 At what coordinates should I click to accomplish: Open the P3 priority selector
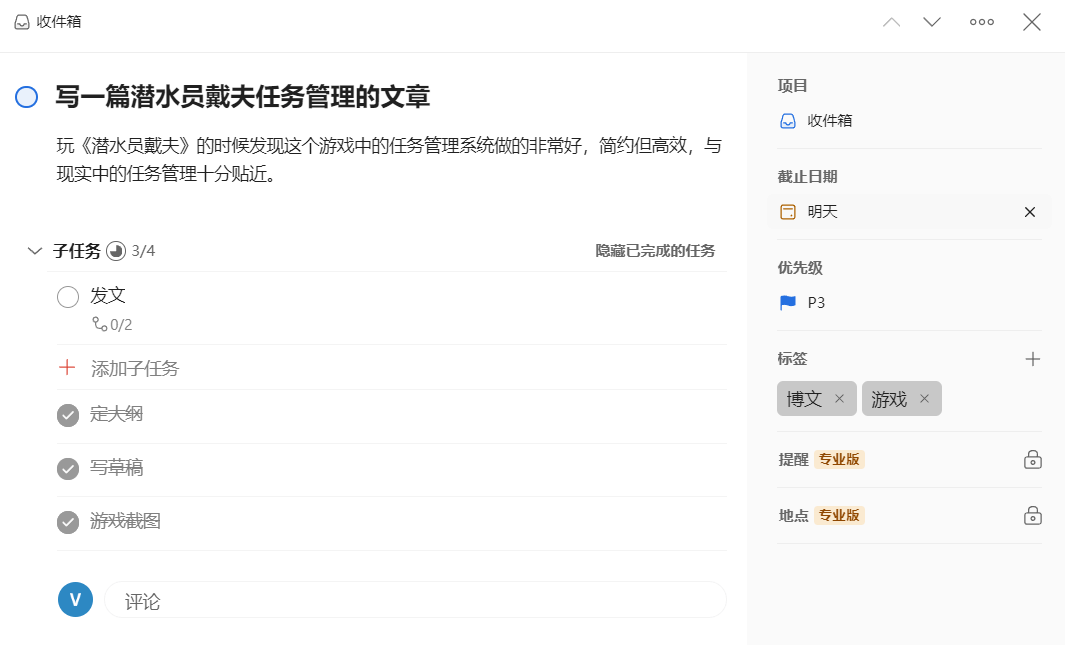click(x=909, y=303)
